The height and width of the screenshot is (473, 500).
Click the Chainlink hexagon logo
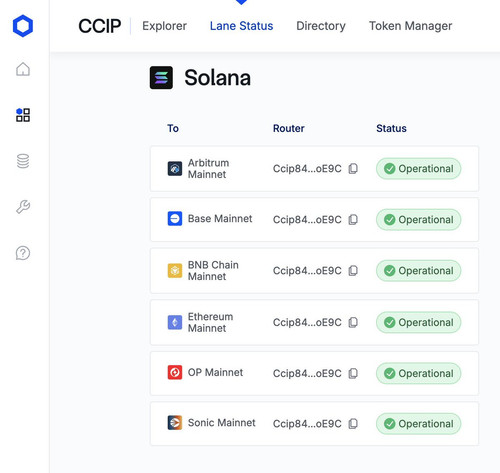pyautogui.click(x=23, y=26)
